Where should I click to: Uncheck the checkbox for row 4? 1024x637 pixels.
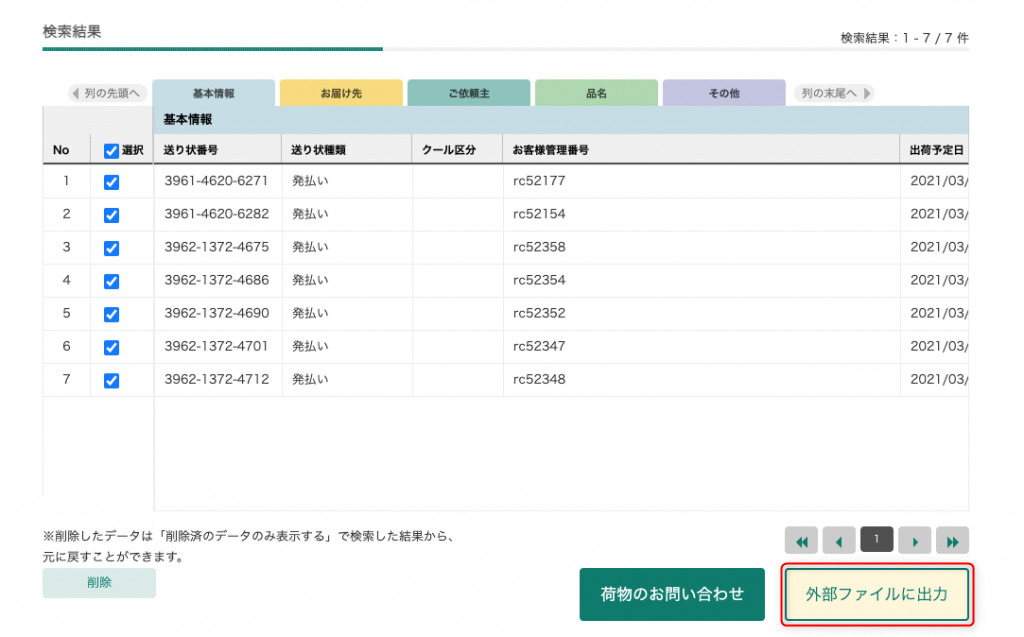click(x=112, y=281)
